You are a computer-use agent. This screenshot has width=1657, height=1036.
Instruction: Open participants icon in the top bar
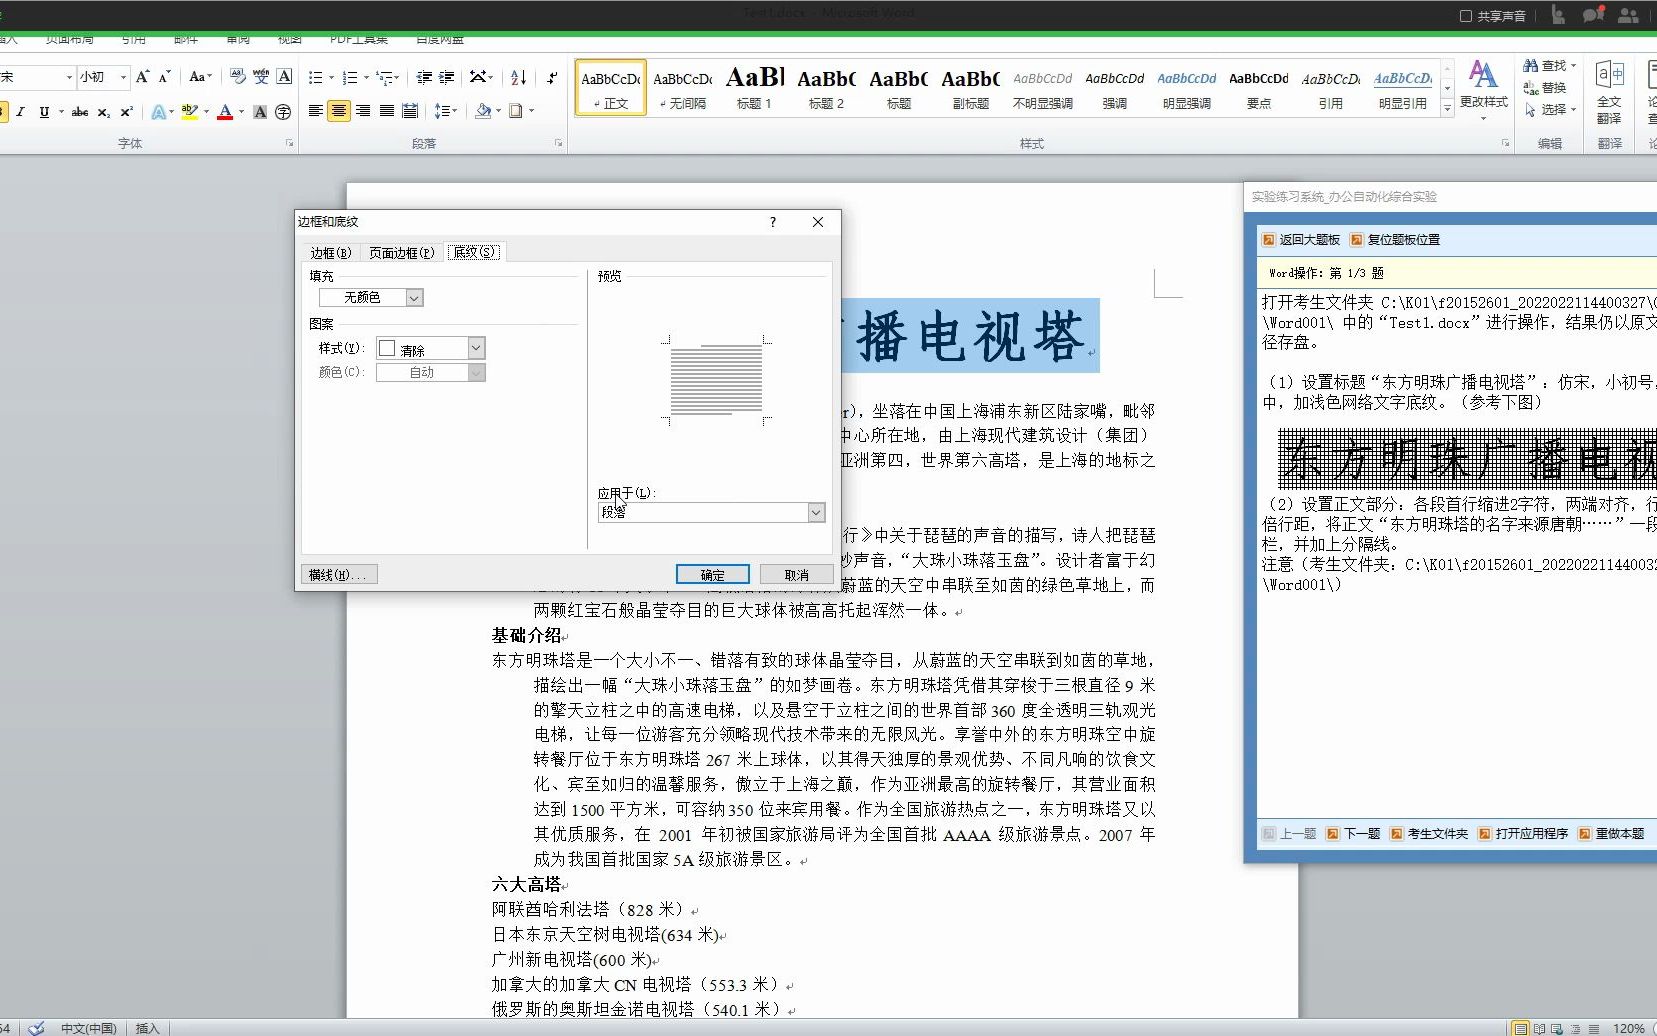point(1628,15)
